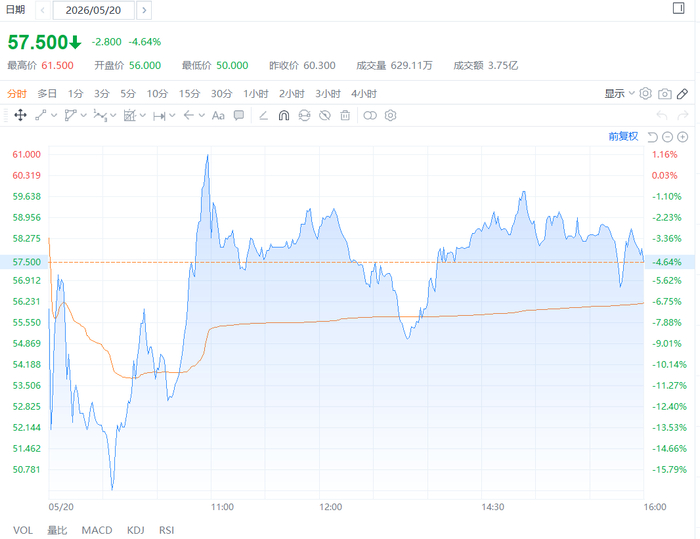This screenshot has height=539, width=700.
Task: Click the drawing toolbar drag handle
Action: point(5,116)
